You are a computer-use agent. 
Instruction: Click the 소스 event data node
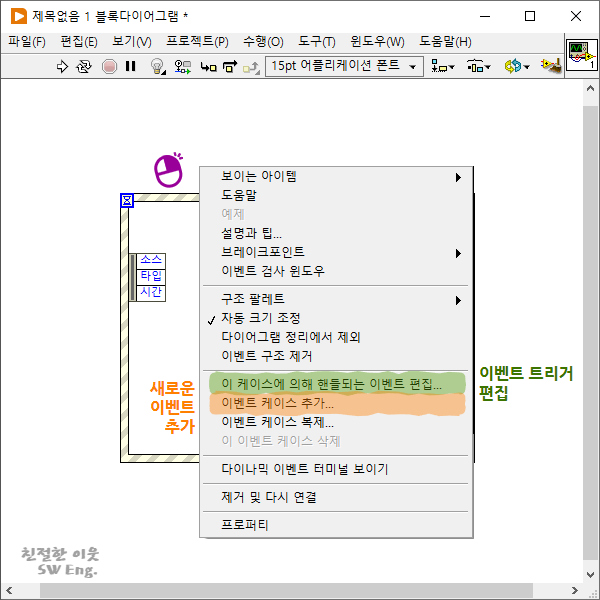tap(151, 261)
